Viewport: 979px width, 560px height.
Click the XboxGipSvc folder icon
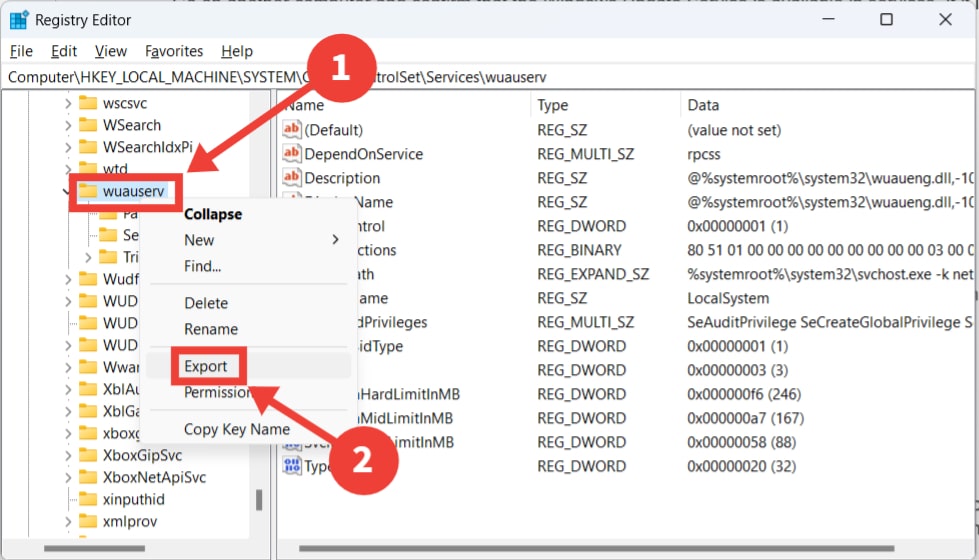pos(88,454)
